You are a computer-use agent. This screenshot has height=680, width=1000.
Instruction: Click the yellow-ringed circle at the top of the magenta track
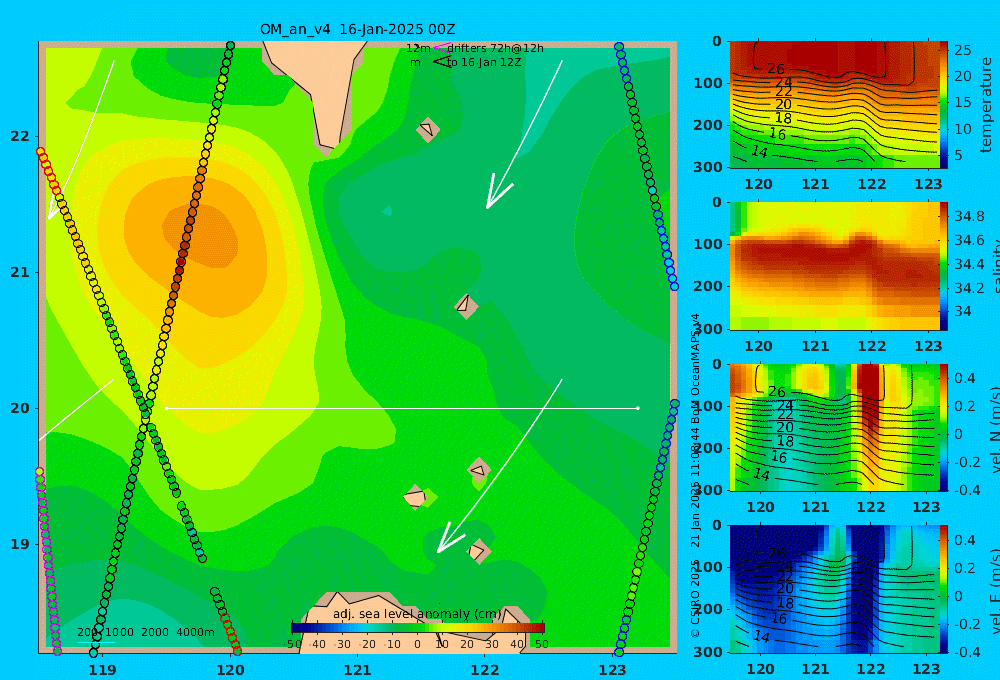[x=40, y=472]
